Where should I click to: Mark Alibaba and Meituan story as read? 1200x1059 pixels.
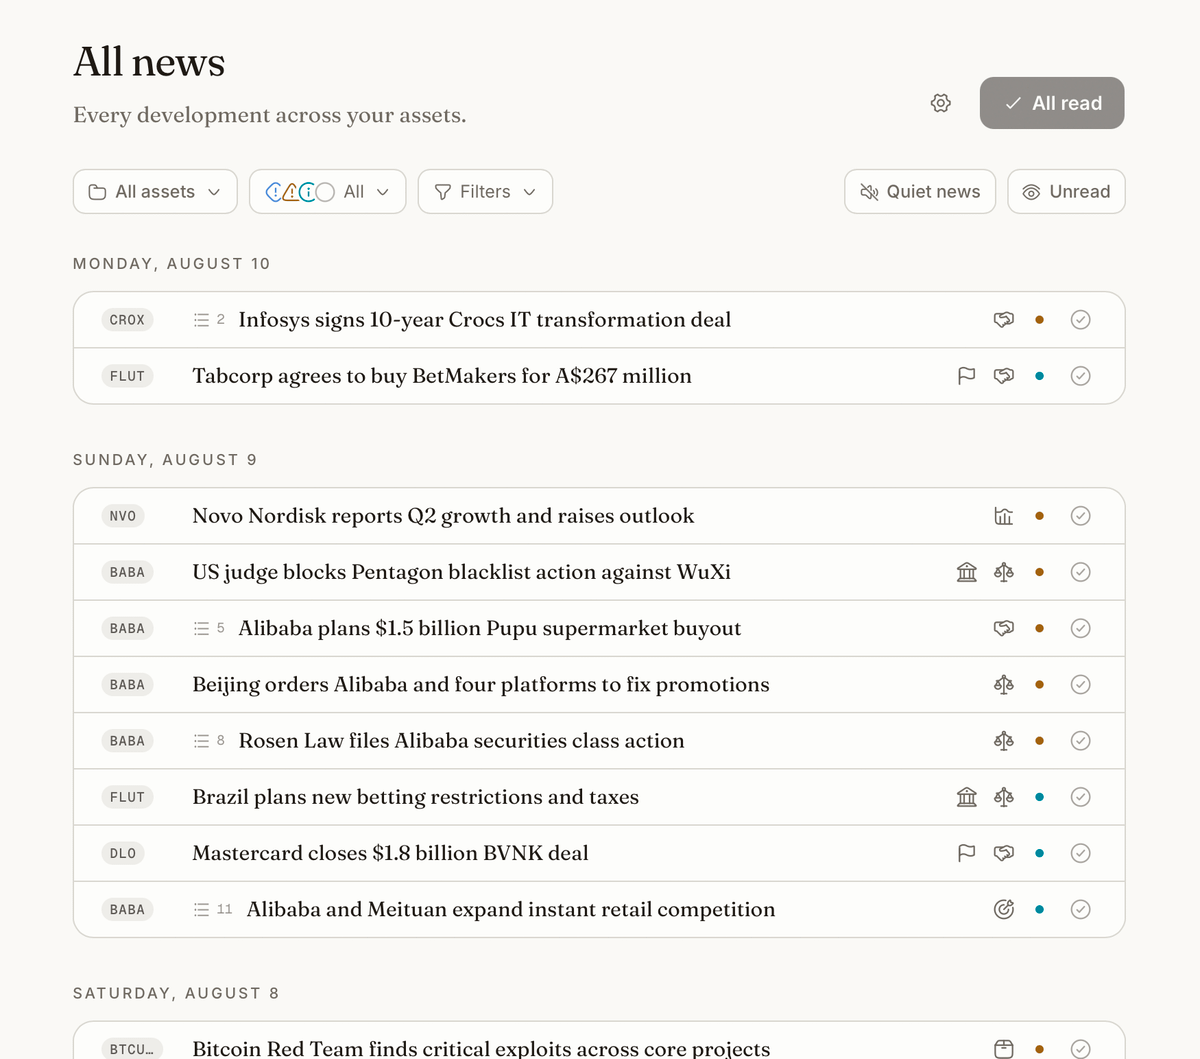[x=1080, y=909]
